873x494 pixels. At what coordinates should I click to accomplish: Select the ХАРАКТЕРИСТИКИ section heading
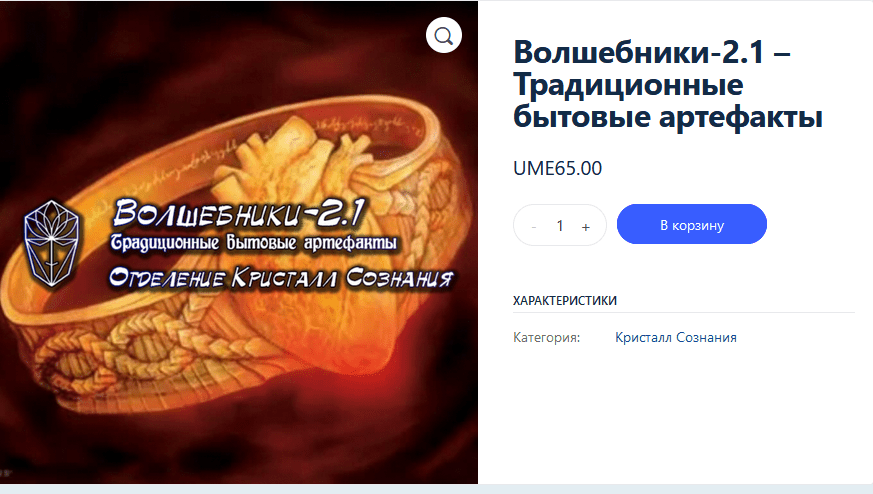pos(565,301)
